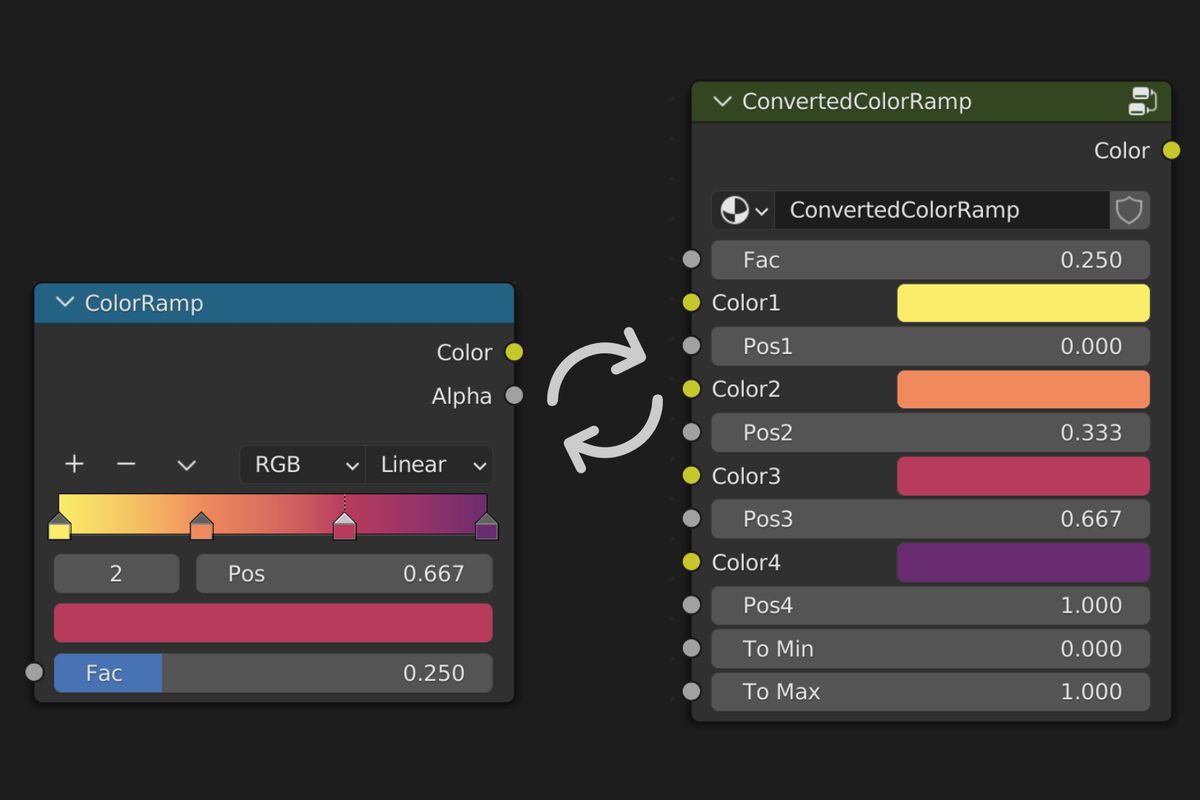Click the To Max input socket

(x=691, y=691)
